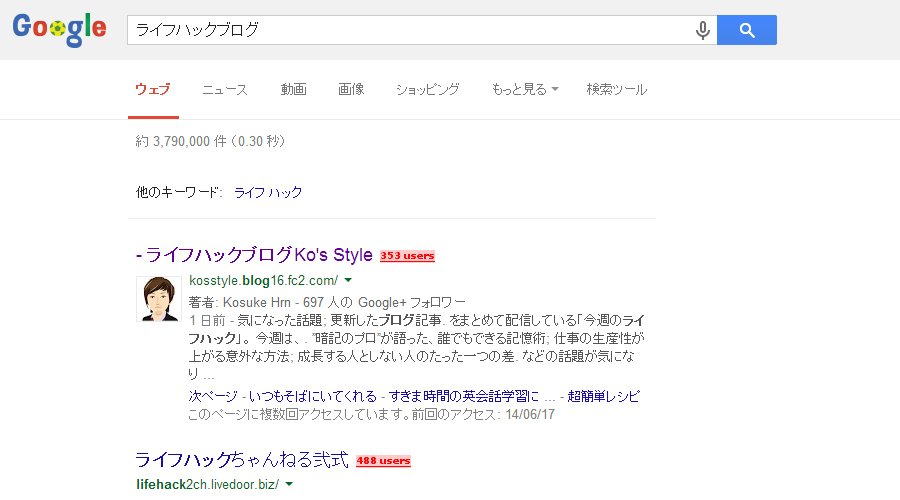Open the 動画 tab

click(293, 90)
